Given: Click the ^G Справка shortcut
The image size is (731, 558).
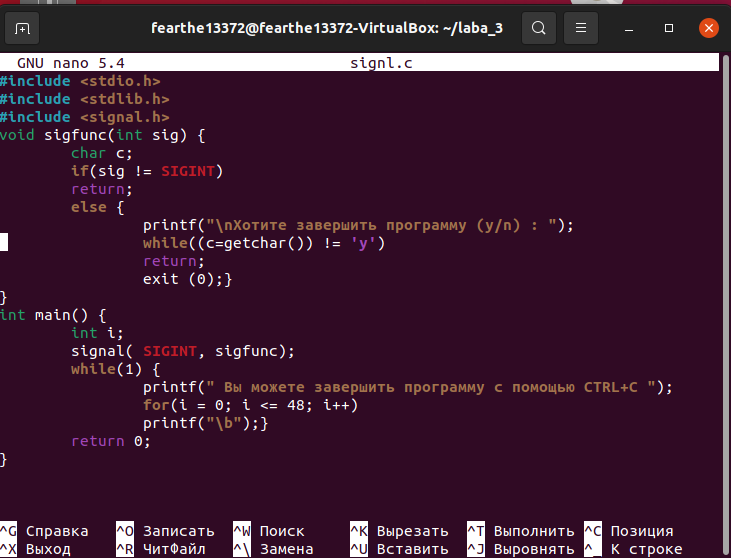Looking at the screenshot, I should click(44, 531).
